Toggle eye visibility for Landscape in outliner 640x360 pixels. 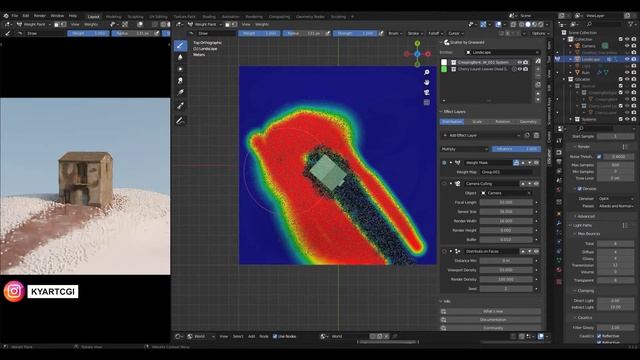[x=627, y=59]
